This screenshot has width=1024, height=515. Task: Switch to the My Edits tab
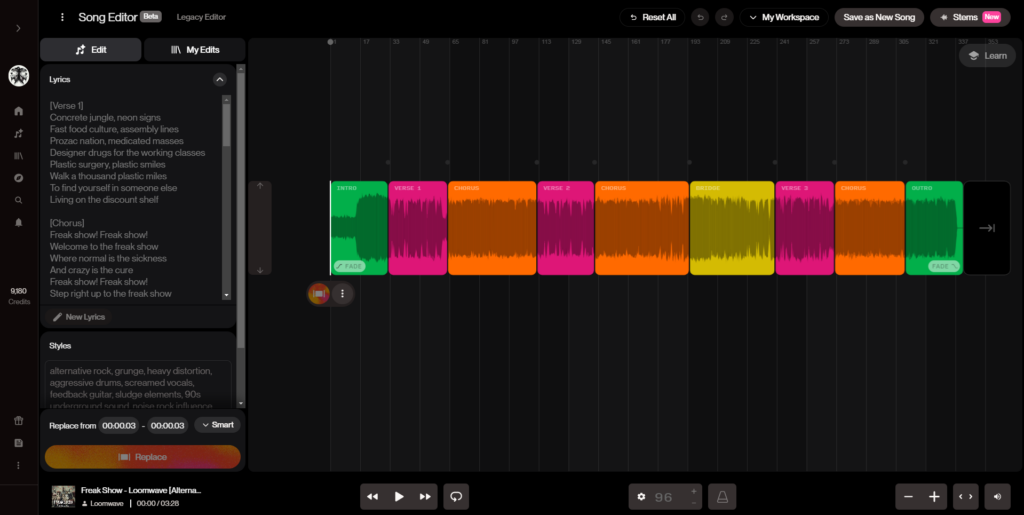click(x=195, y=50)
